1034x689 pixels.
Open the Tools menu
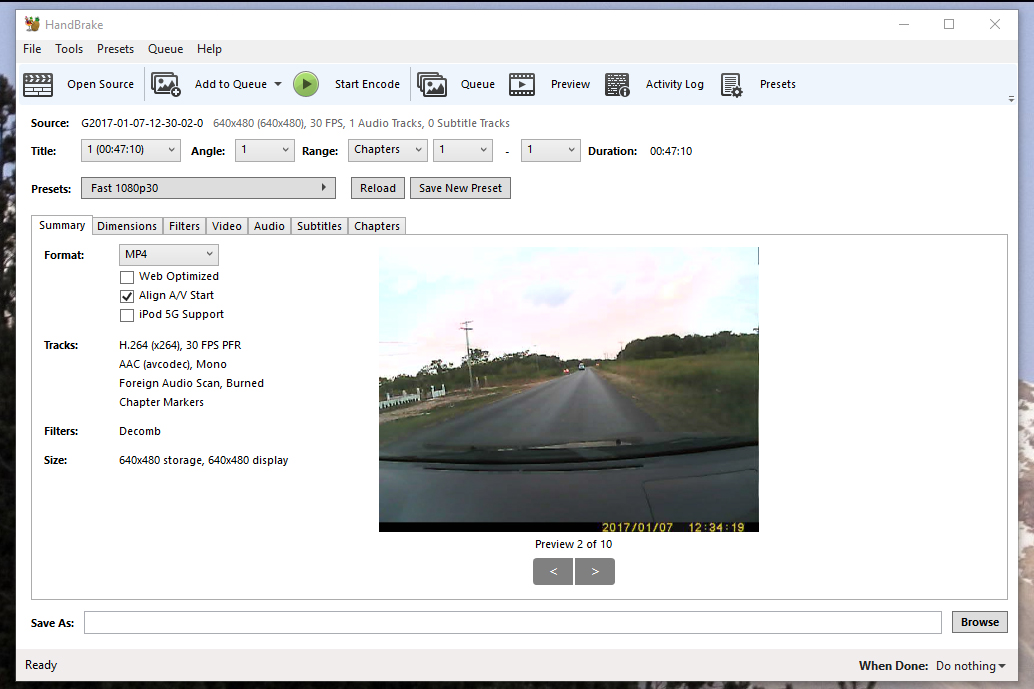pyautogui.click(x=69, y=49)
